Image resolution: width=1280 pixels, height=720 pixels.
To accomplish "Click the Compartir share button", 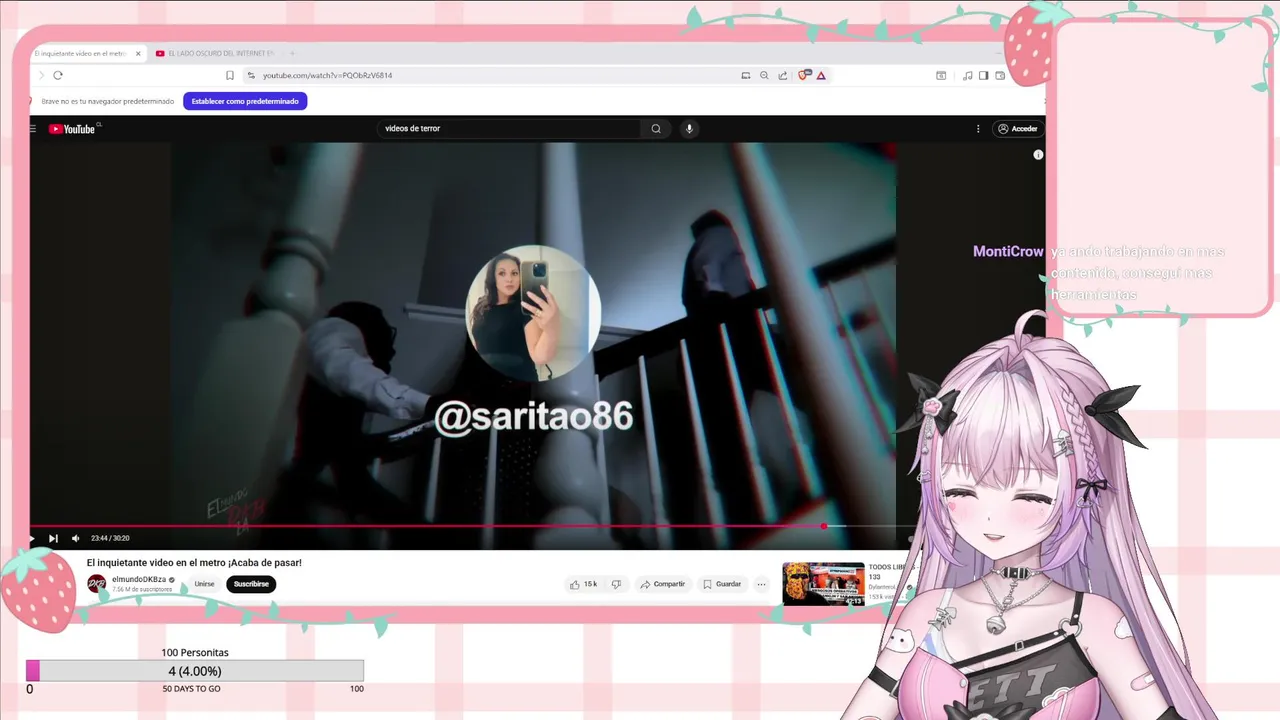I will (x=663, y=584).
